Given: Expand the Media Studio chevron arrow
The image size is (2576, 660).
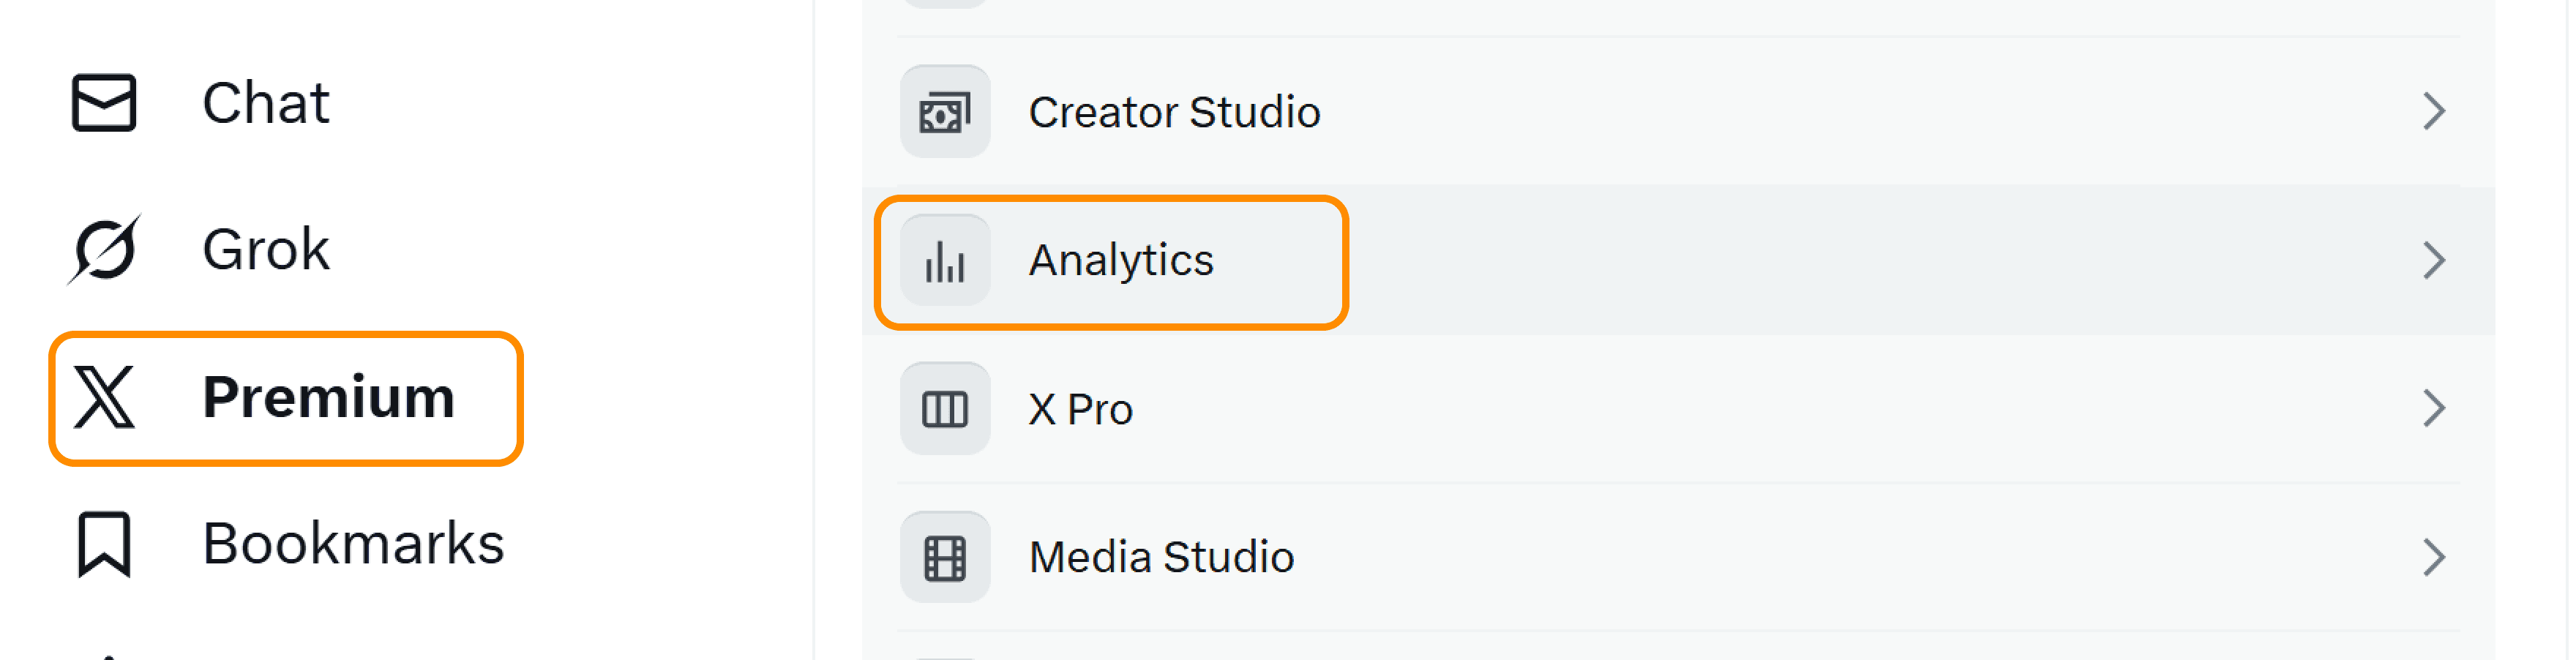Looking at the screenshot, I should 2433,557.
